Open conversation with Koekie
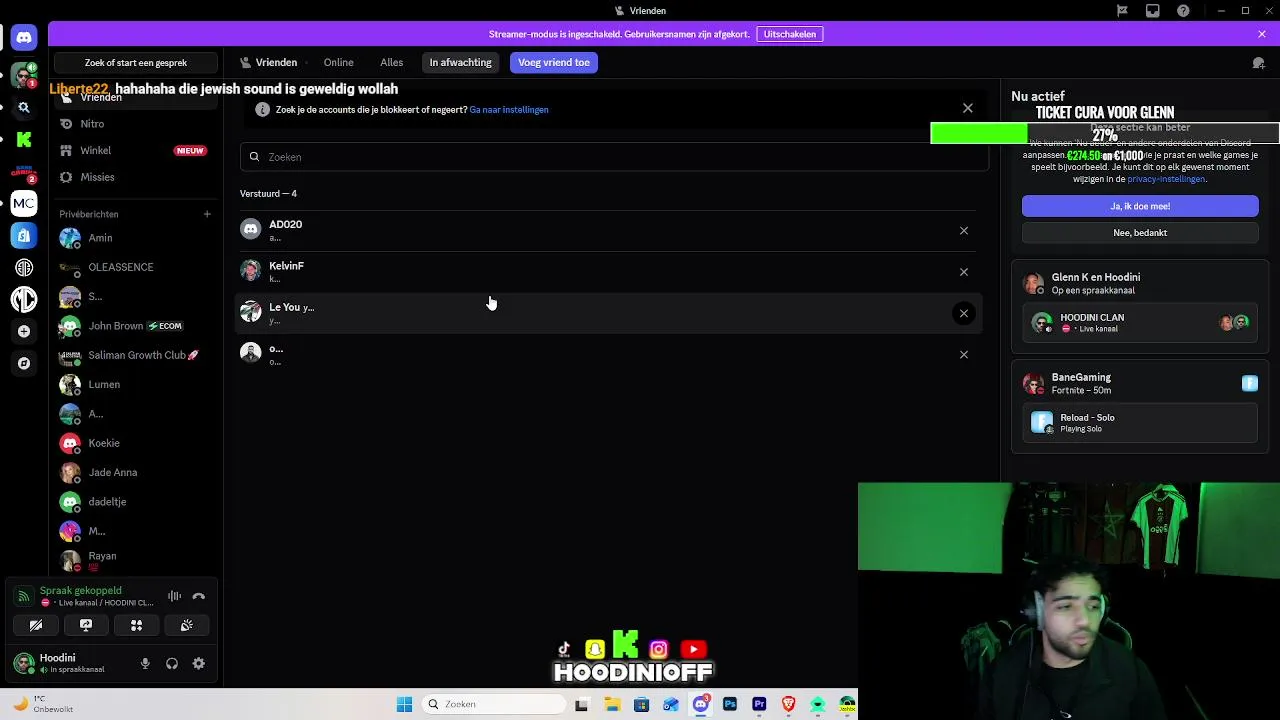 tap(135, 443)
